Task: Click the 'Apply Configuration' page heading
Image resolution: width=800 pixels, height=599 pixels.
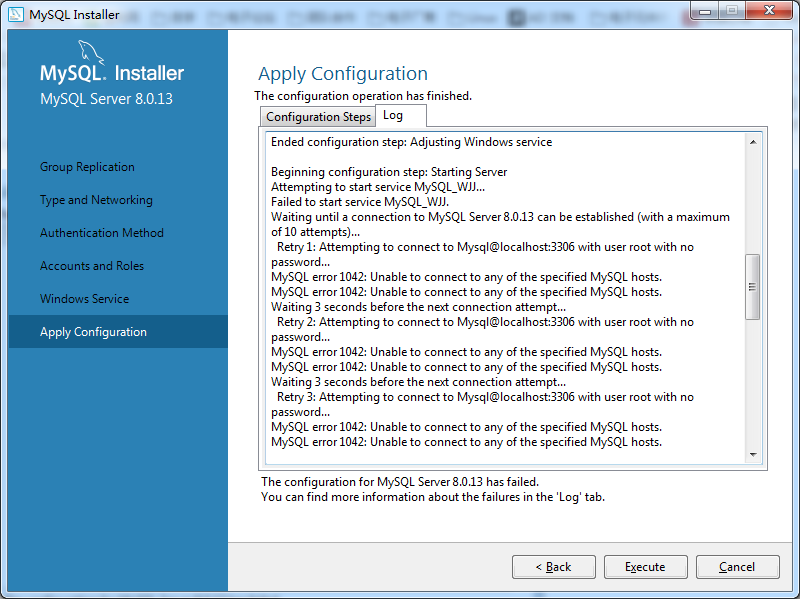Action: click(343, 74)
